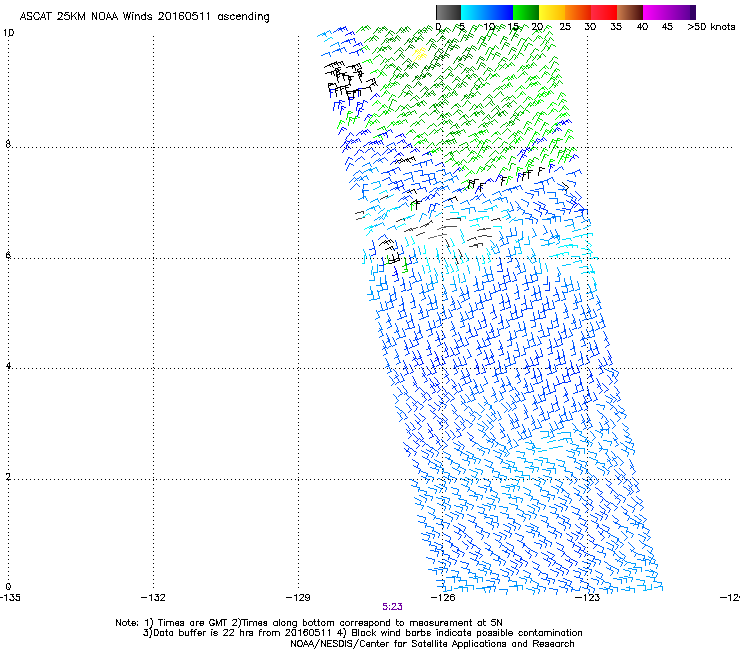
Task: Click the latitude '8' axis label
Action: [8, 144]
